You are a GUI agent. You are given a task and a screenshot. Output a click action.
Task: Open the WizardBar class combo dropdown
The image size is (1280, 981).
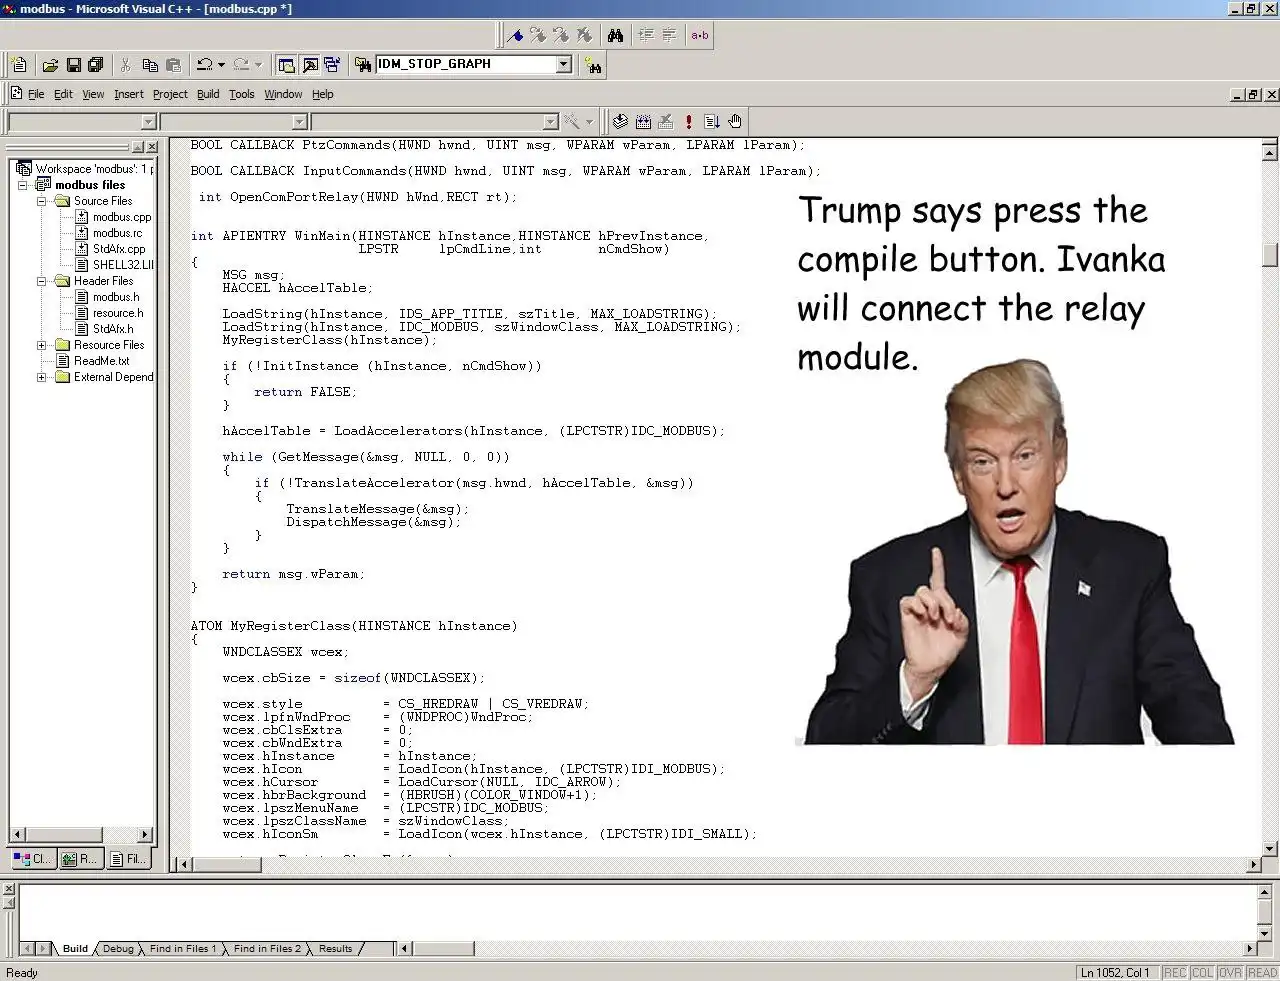pyautogui.click(x=148, y=122)
